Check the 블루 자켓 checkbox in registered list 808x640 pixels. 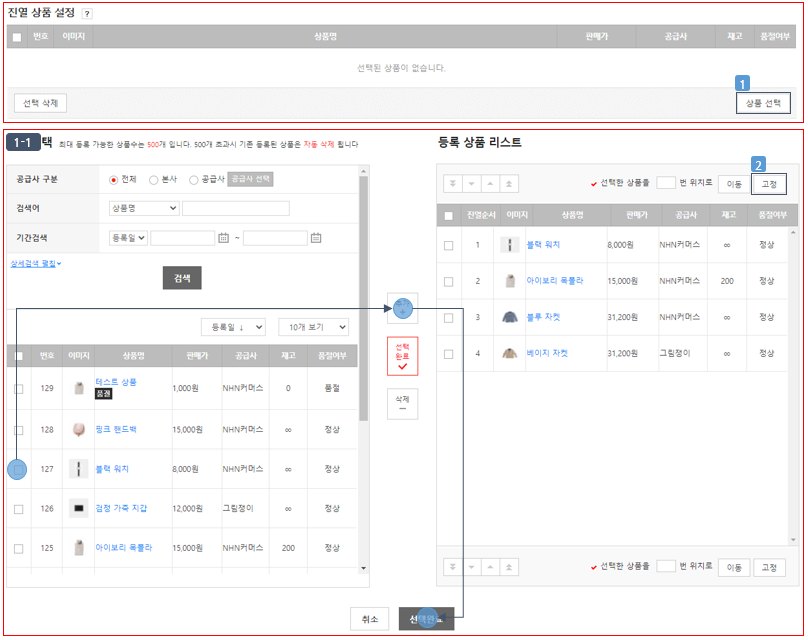pyautogui.click(x=448, y=318)
